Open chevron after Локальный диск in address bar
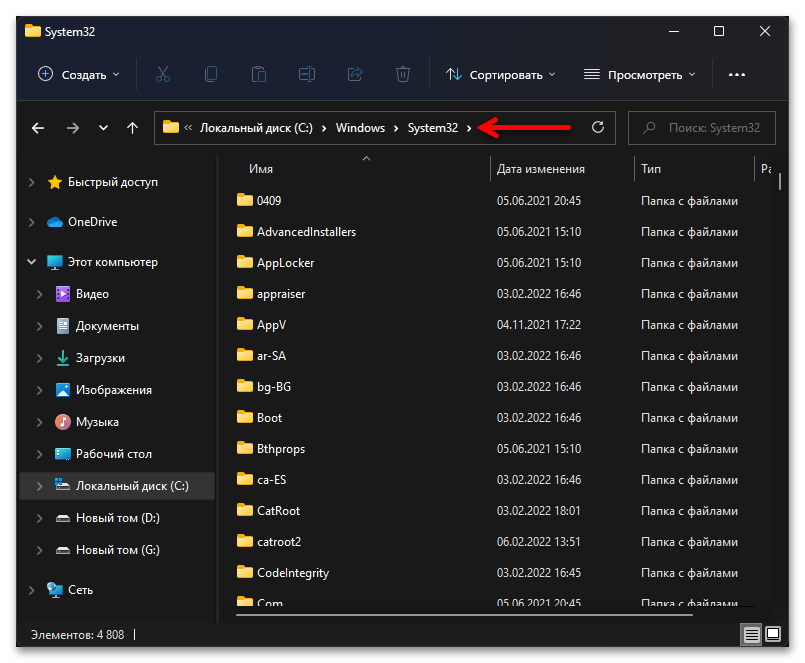805x663 pixels. pyautogui.click(x=324, y=128)
